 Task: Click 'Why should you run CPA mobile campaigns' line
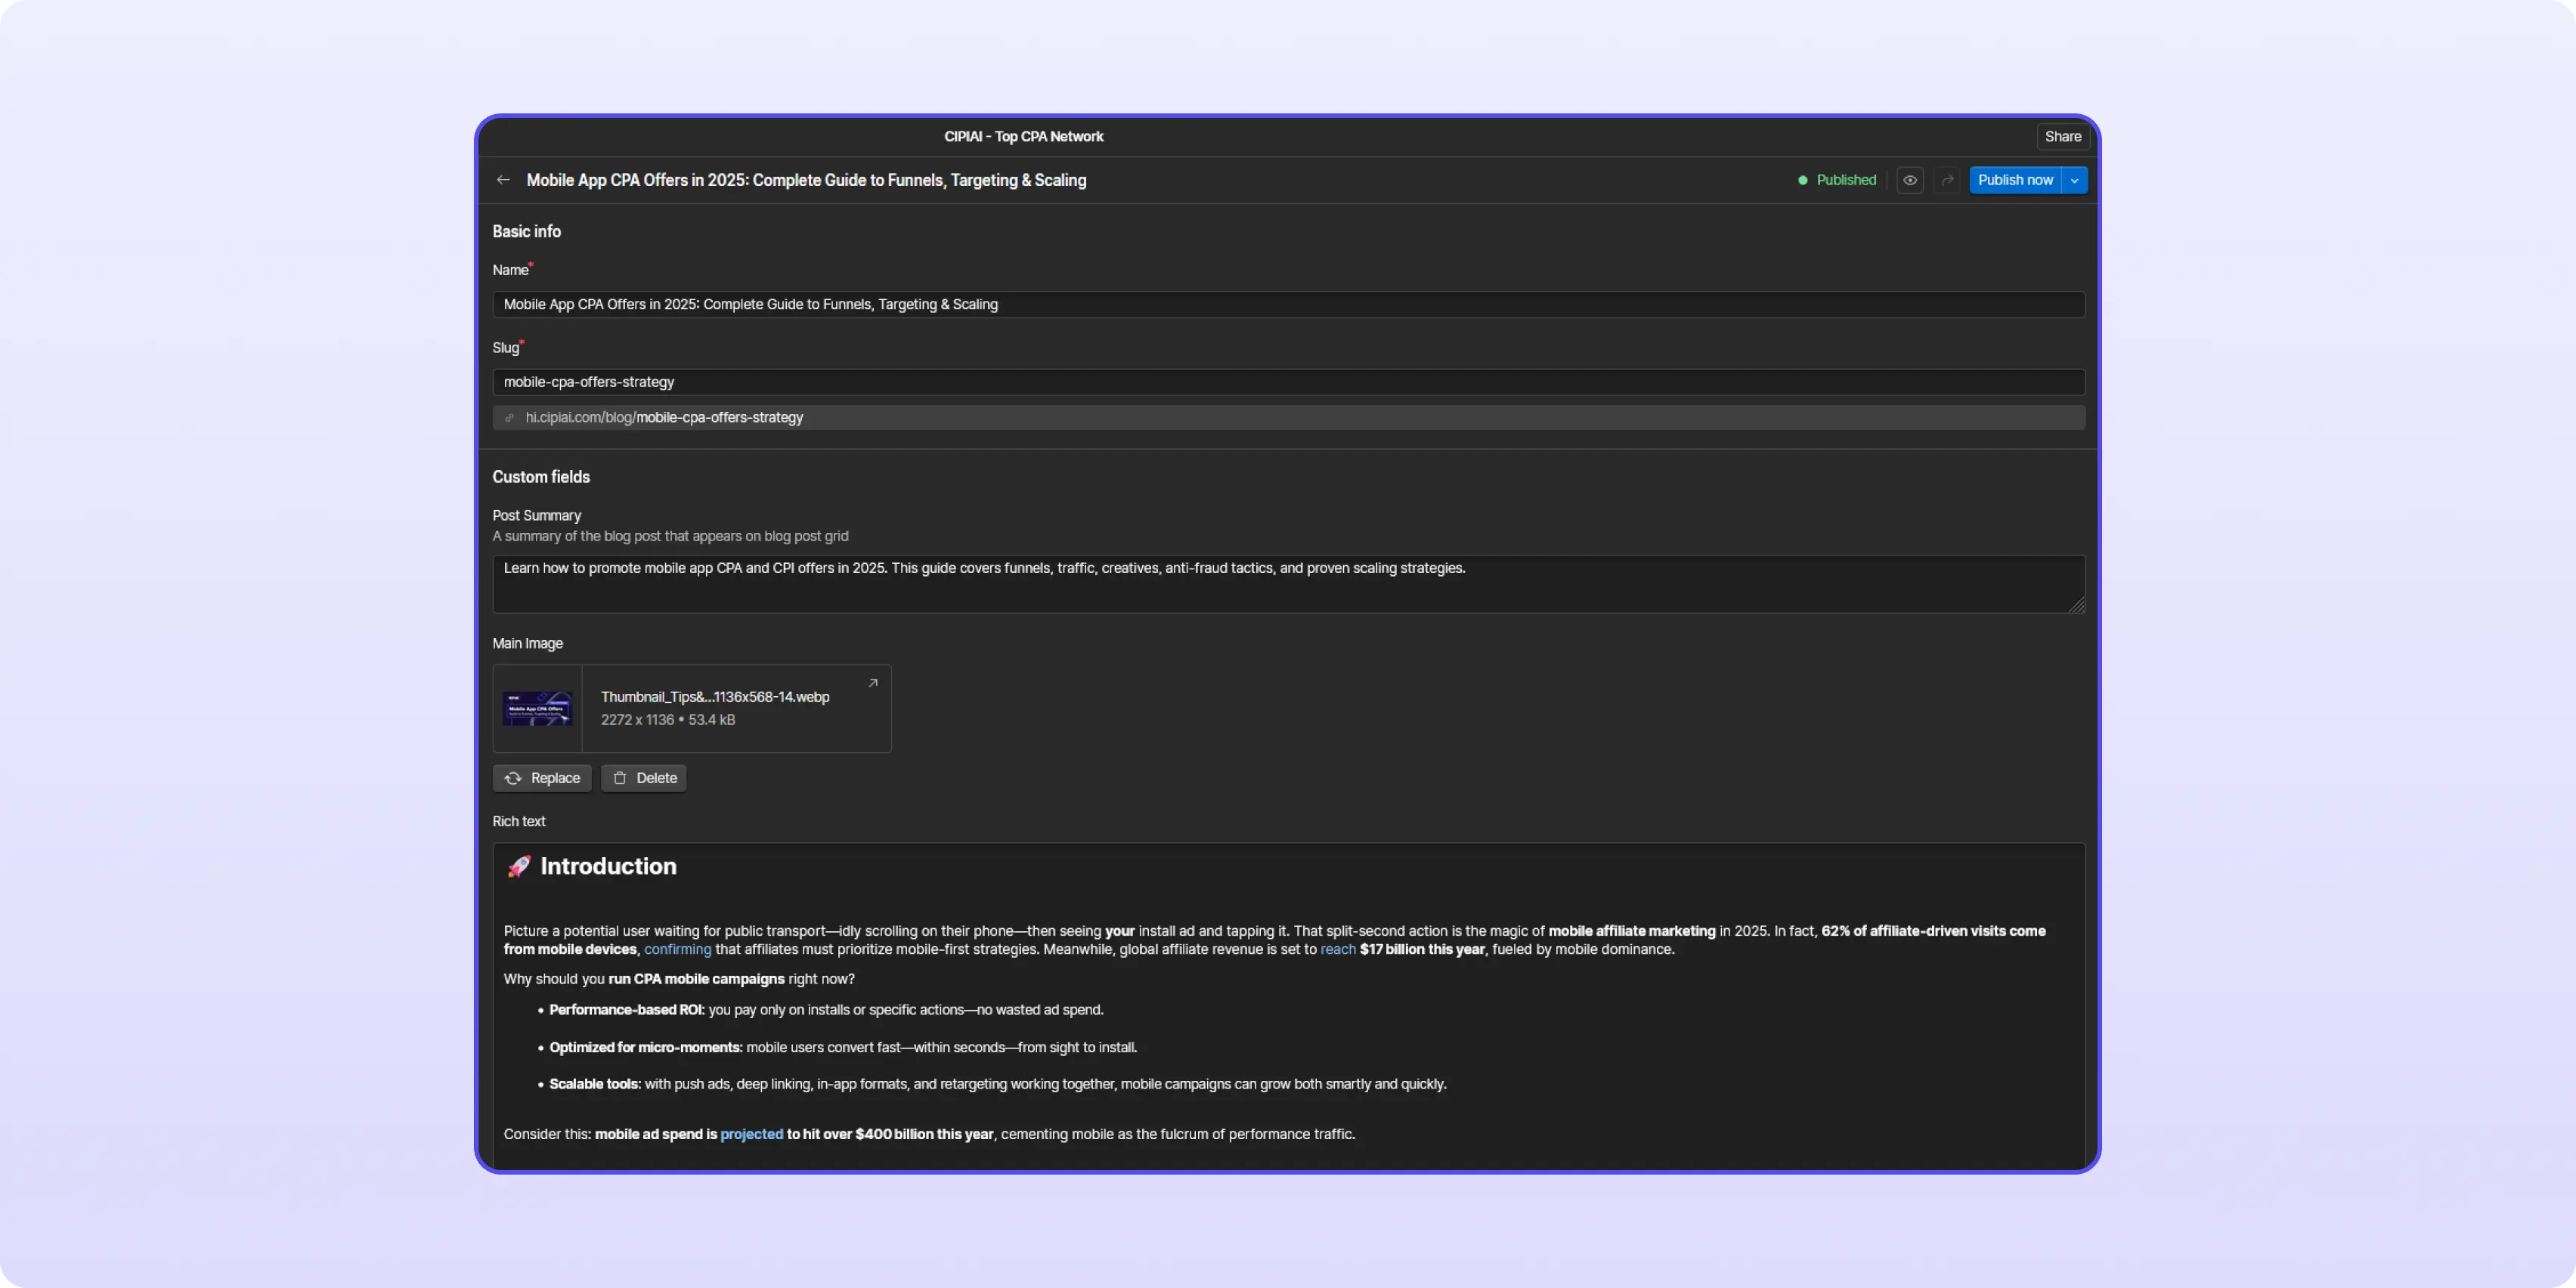coord(679,979)
